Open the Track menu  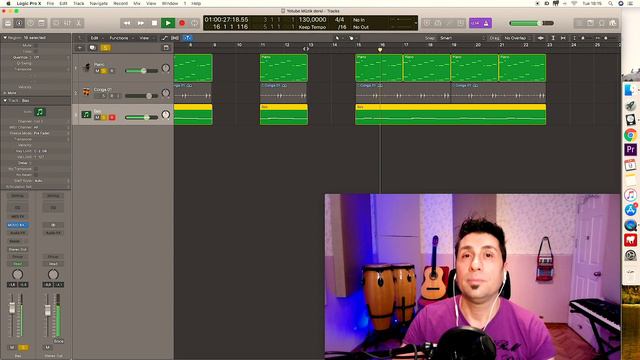click(79, 3)
